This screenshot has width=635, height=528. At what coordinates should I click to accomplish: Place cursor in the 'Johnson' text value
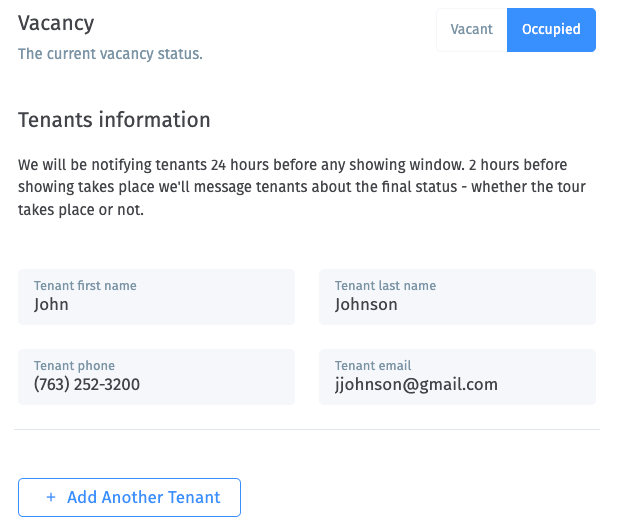(x=366, y=305)
